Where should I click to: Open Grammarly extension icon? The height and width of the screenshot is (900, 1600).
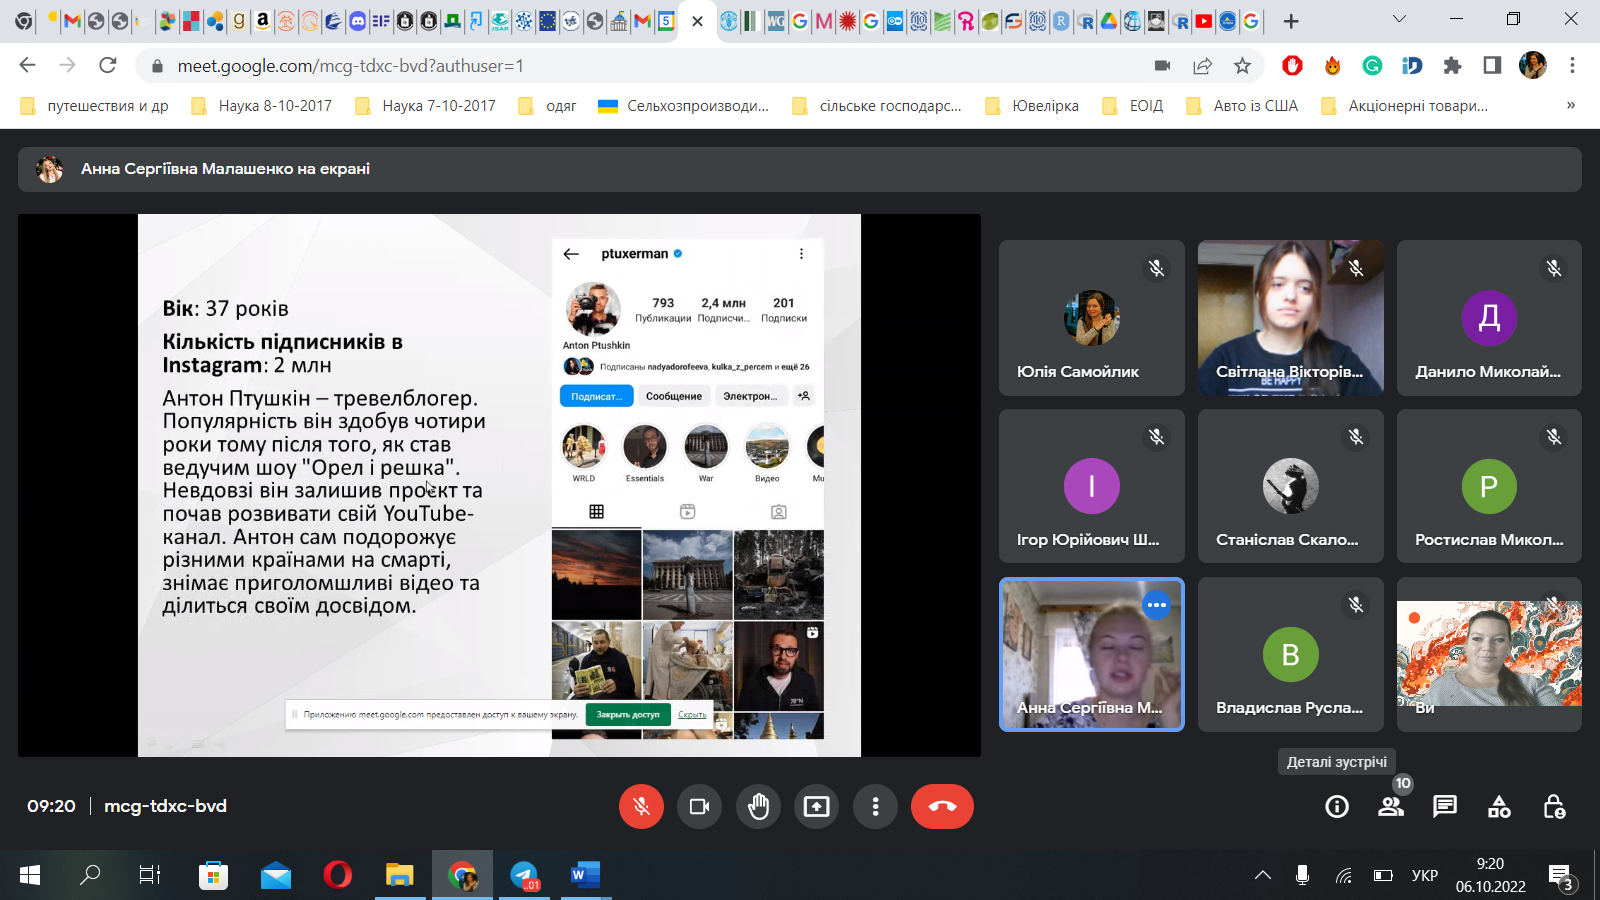pos(1372,65)
